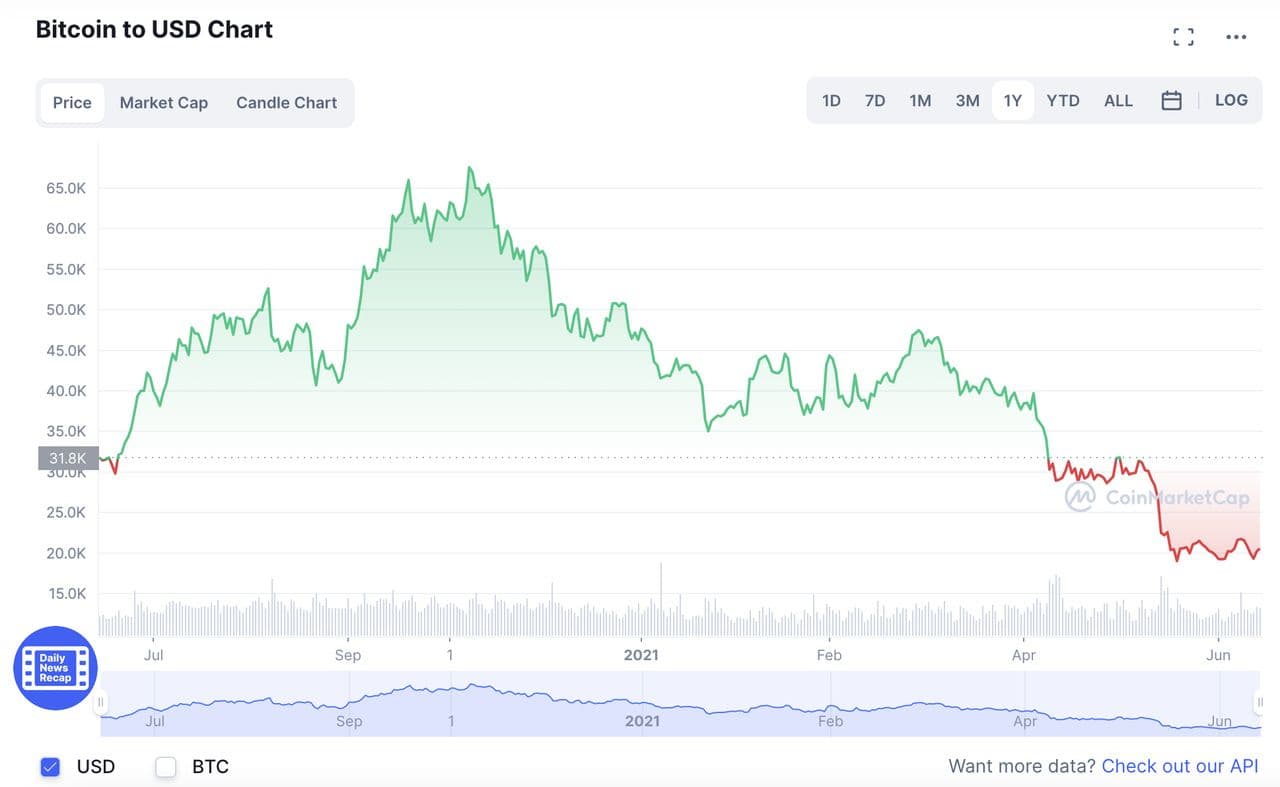Toggle the USD checkbox
The width and height of the screenshot is (1280, 787).
pos(50,767)
